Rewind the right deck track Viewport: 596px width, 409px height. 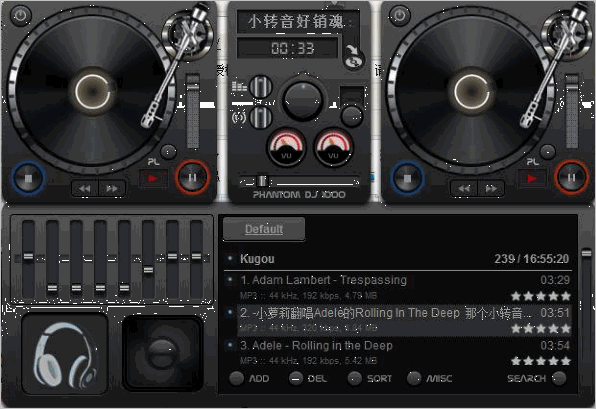(x=464, y=189)
